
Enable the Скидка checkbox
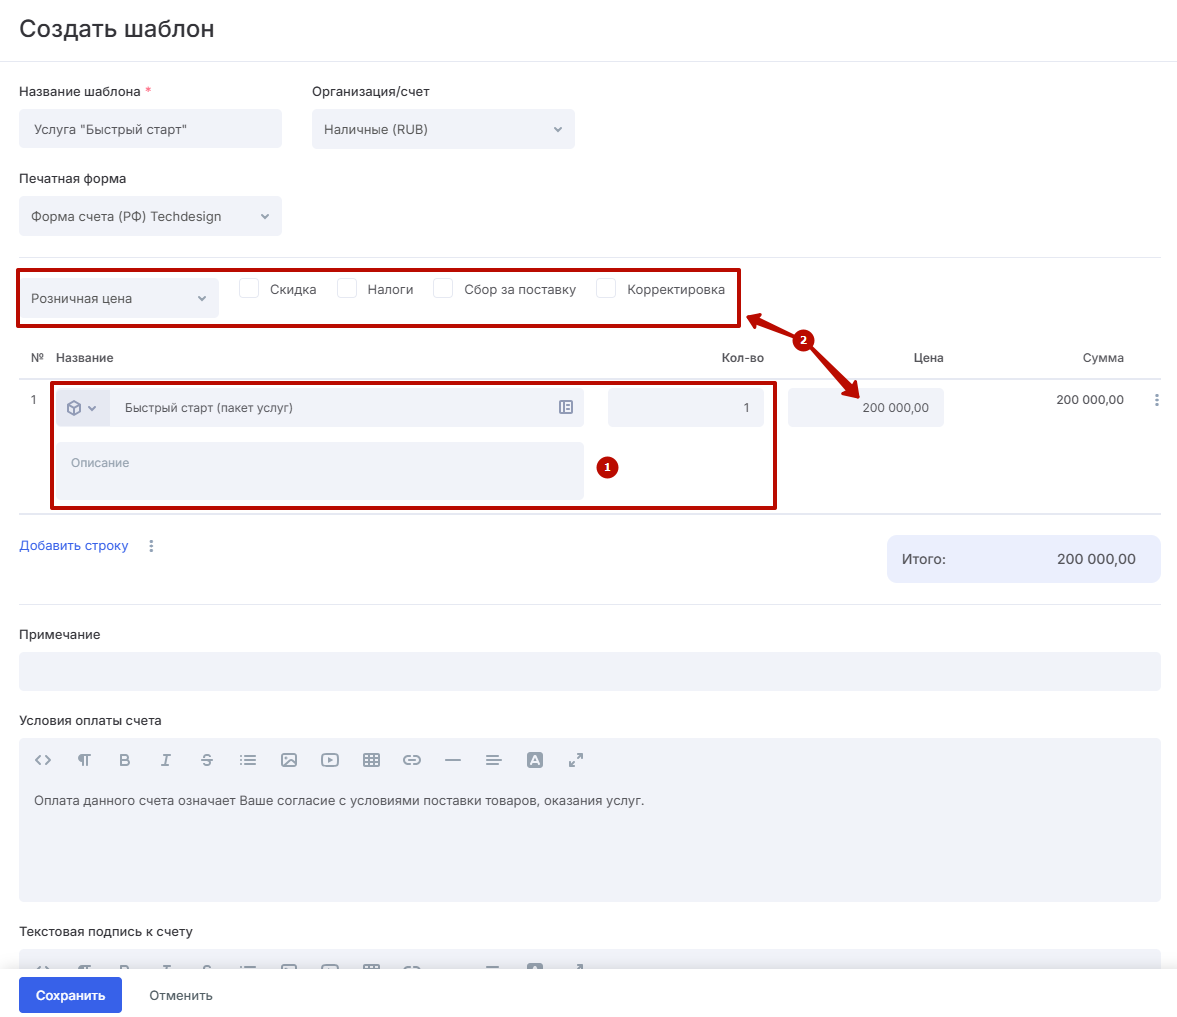point(250,289)
